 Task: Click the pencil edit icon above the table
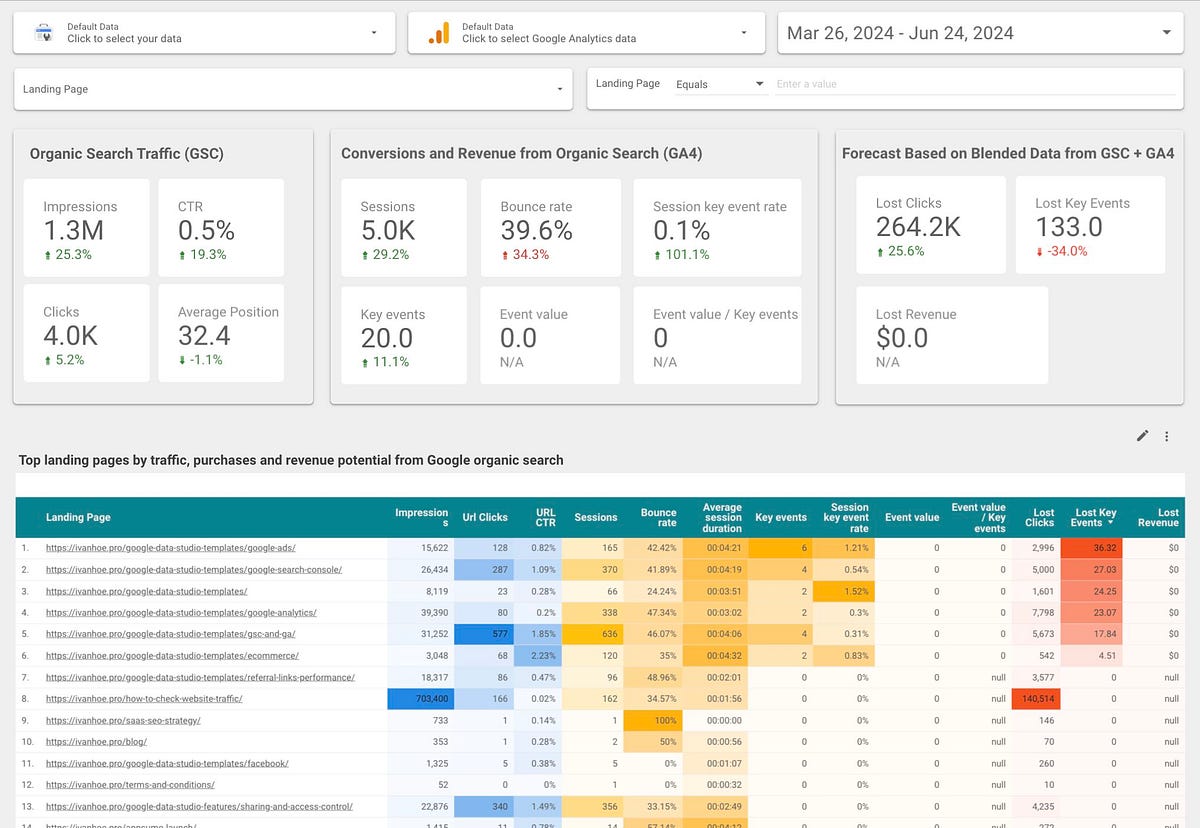[1143, 436]
